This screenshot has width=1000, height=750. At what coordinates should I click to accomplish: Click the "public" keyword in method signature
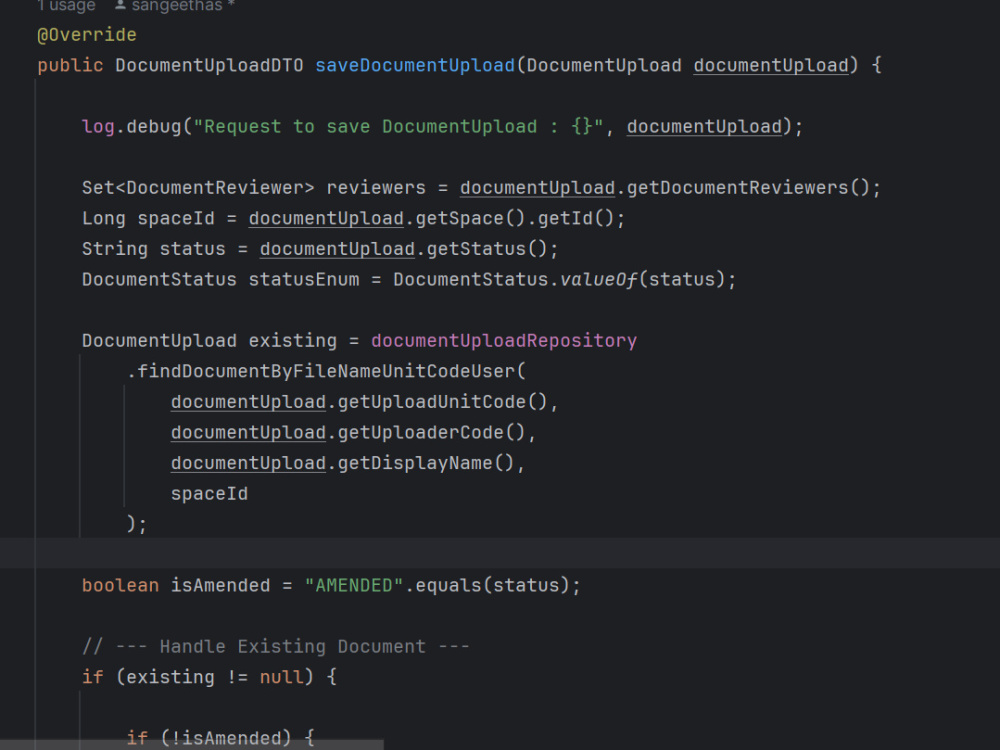pos(70,65)
